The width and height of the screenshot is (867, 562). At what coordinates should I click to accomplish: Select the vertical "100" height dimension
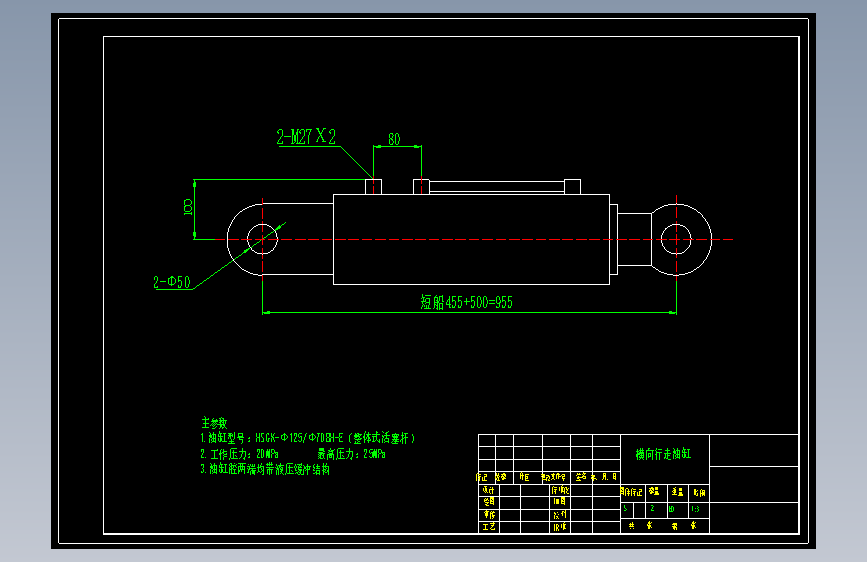[x=188, y=207]
